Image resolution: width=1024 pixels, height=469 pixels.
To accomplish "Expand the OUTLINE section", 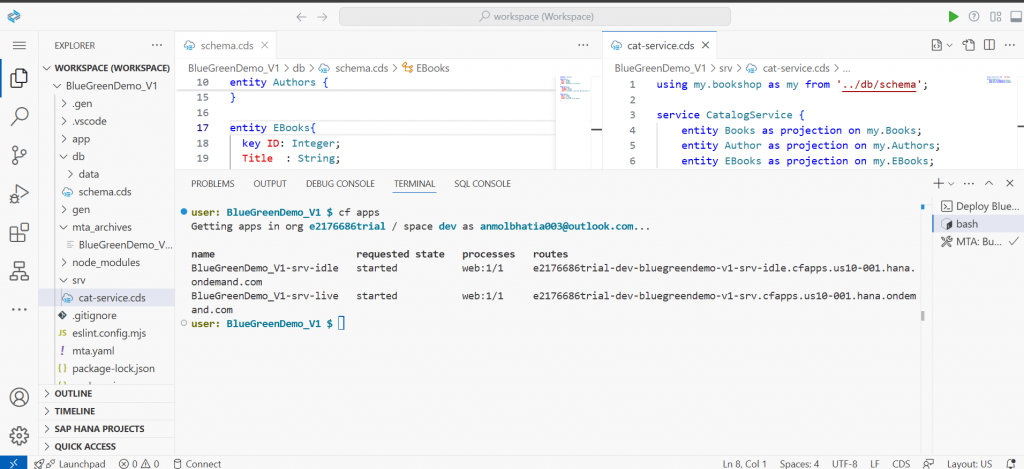I will pyautogui.click(x=107, y=393).
